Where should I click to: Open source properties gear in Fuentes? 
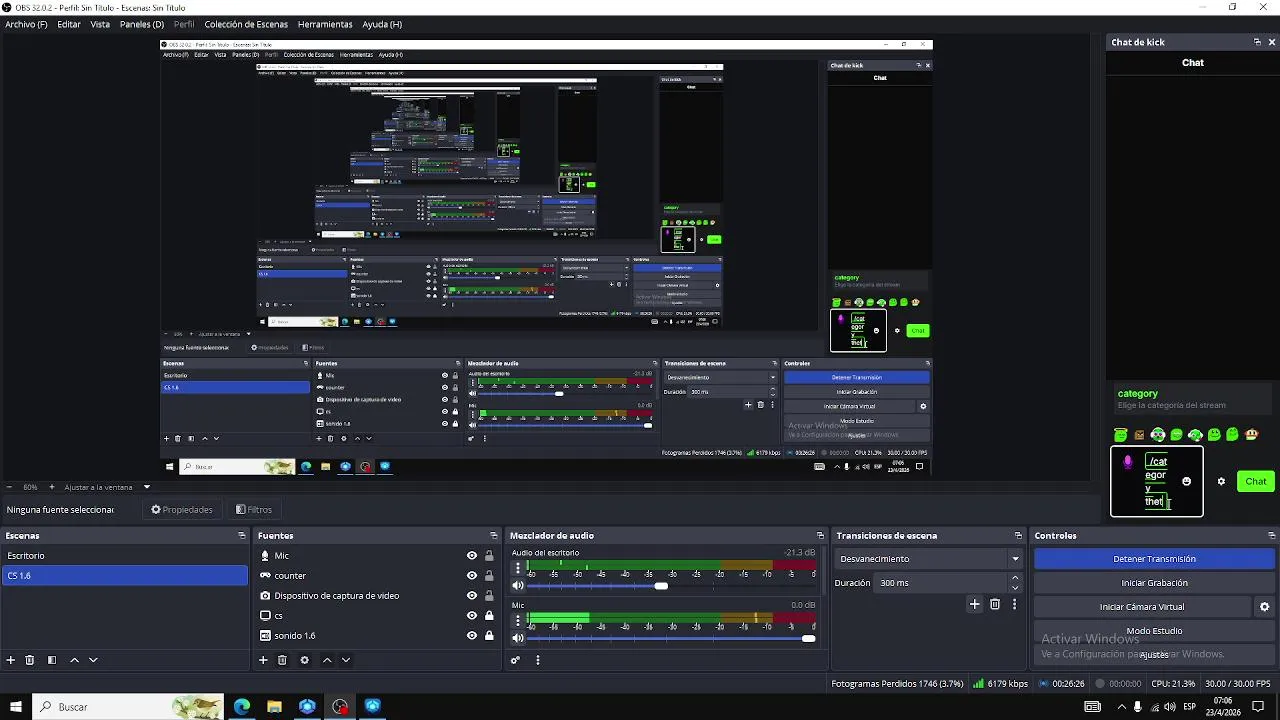tap(304, 660)
